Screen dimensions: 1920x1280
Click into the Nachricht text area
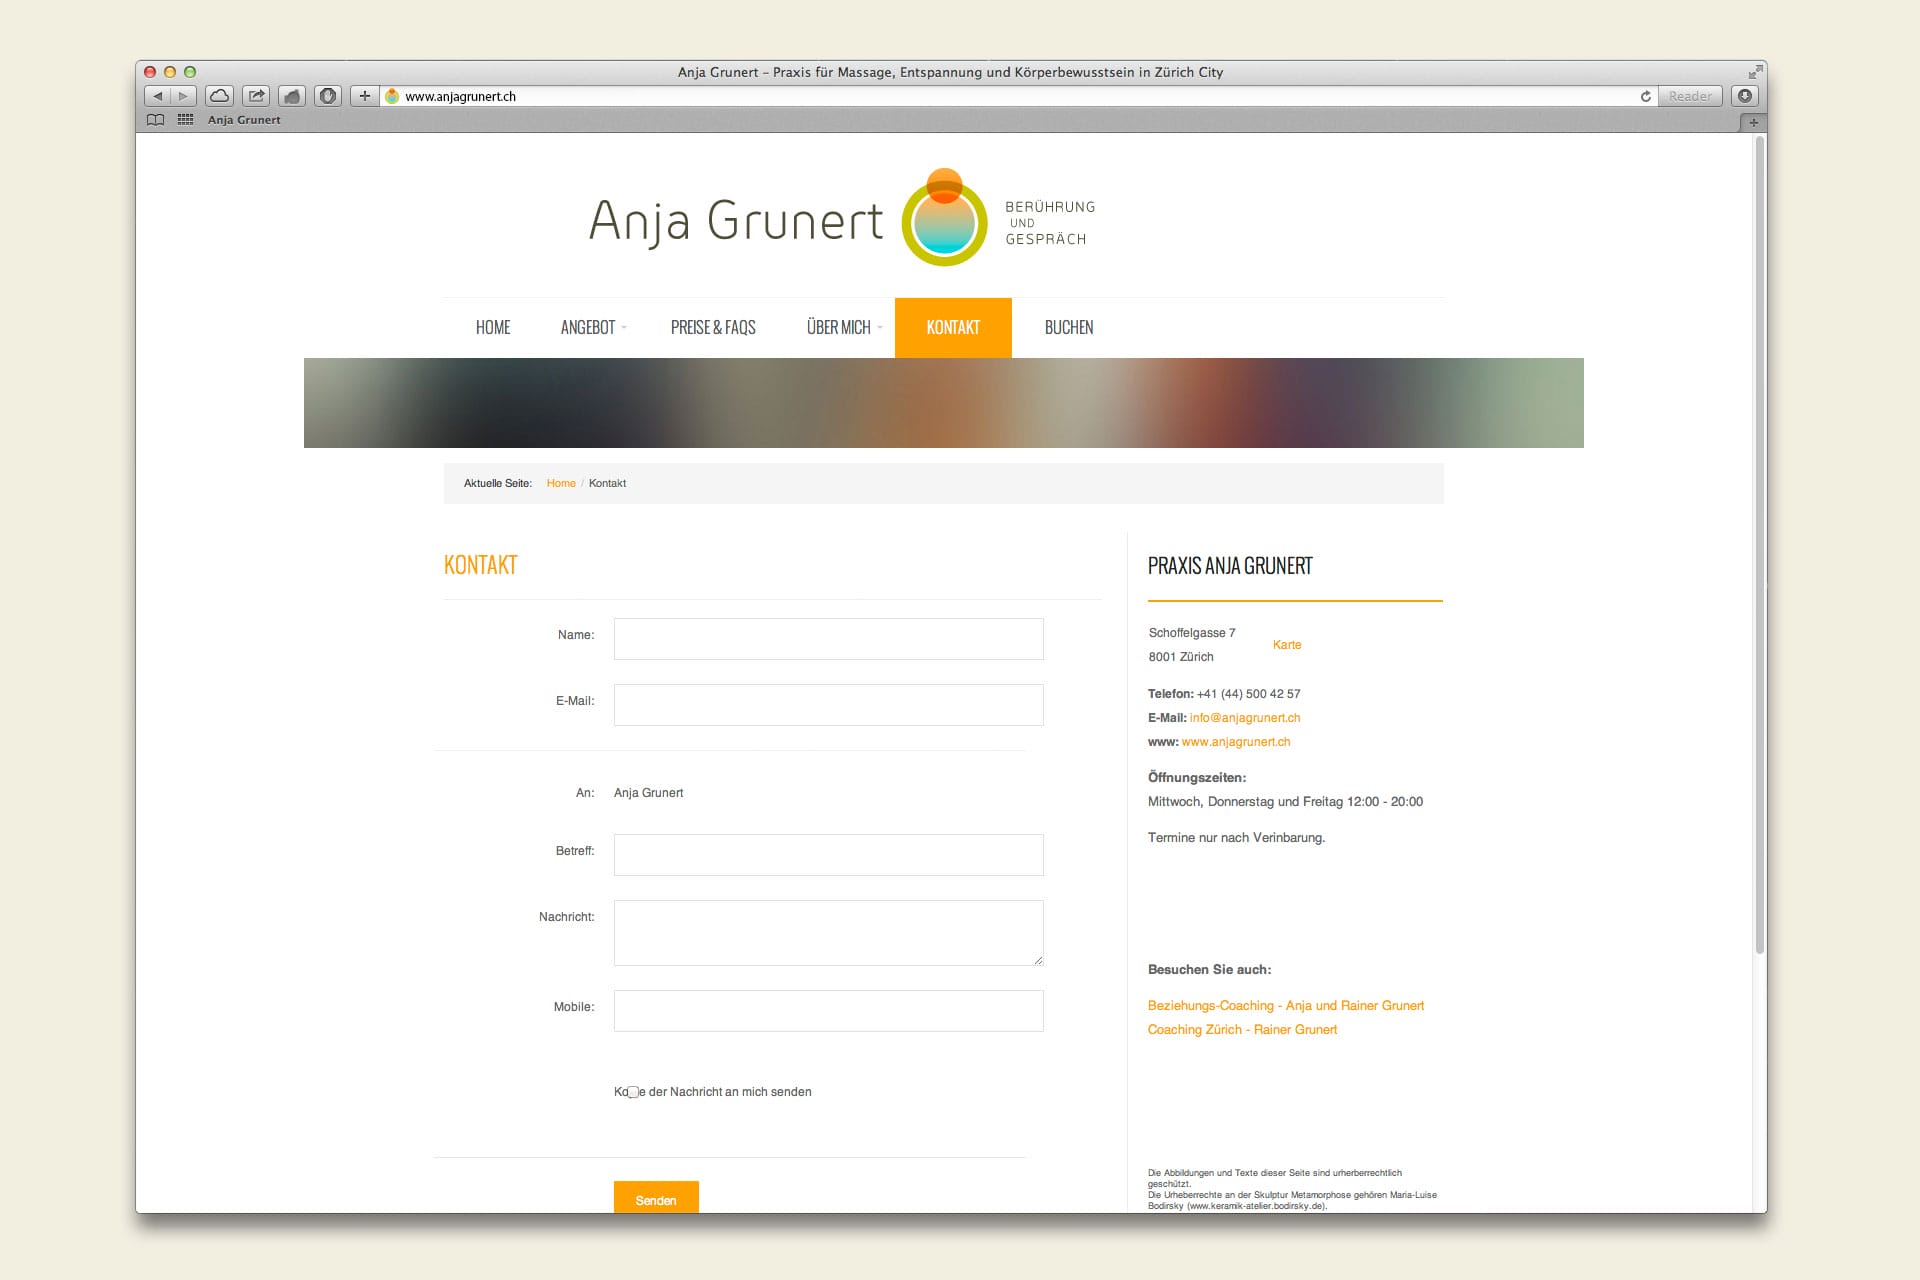(x=828, y=932)
